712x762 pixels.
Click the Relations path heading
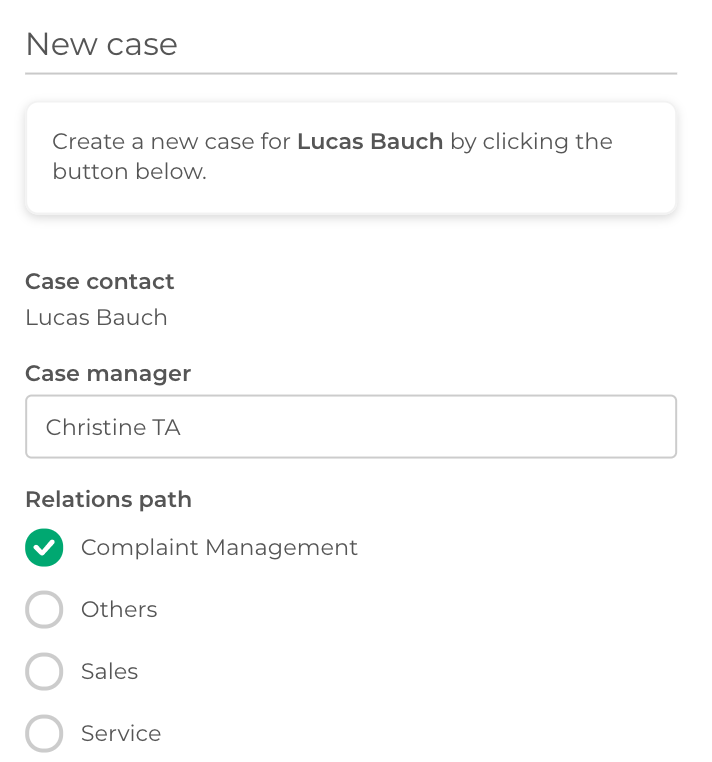pyautogui.click(x=108, y=500)
